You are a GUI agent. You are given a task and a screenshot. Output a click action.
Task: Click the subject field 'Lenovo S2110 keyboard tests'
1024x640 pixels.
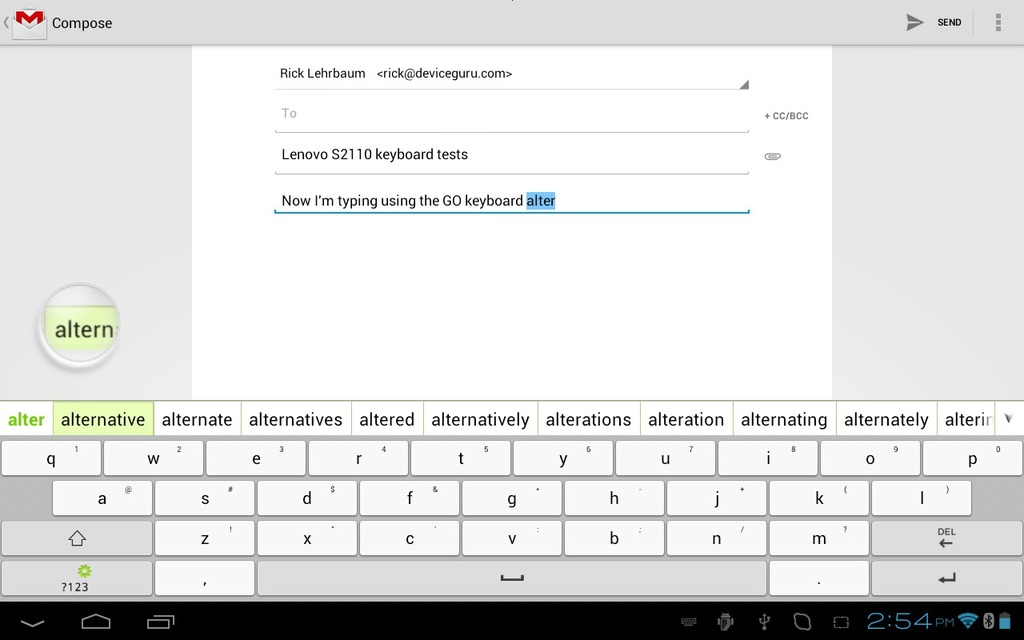coord(511,155)
